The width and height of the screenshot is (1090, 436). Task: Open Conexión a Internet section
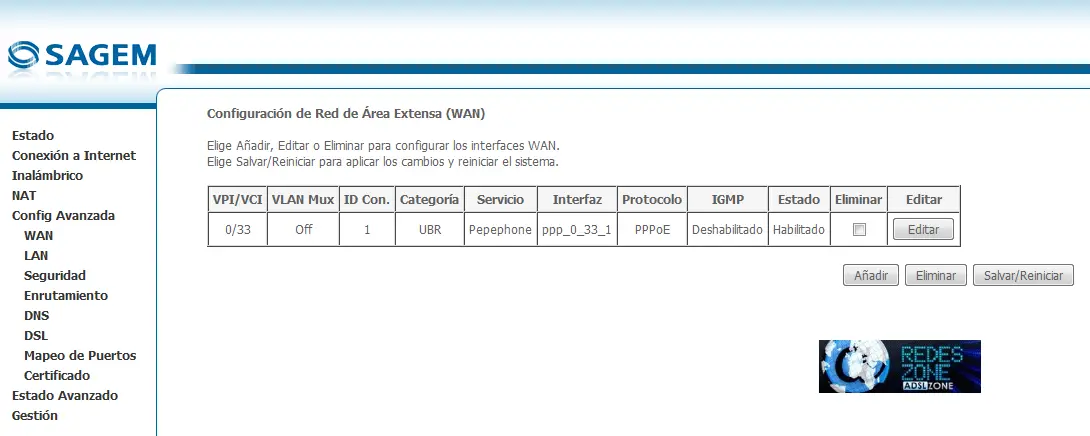(74, 156)
